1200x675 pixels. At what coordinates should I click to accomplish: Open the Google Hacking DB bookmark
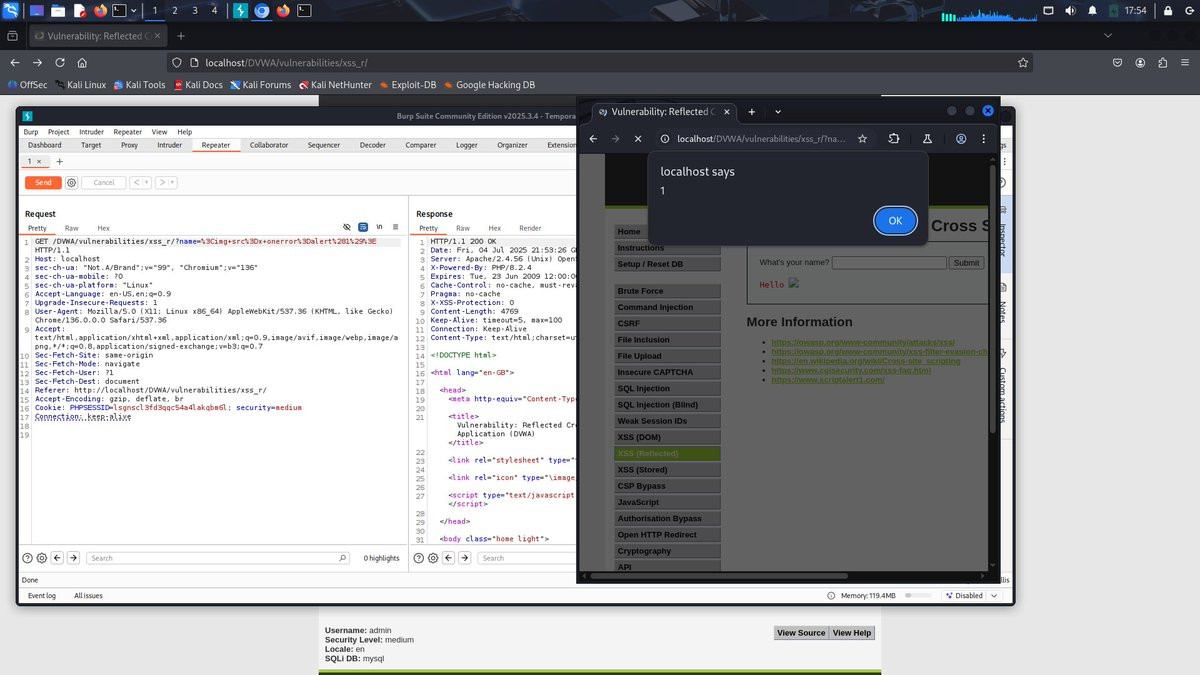point(488,85)
